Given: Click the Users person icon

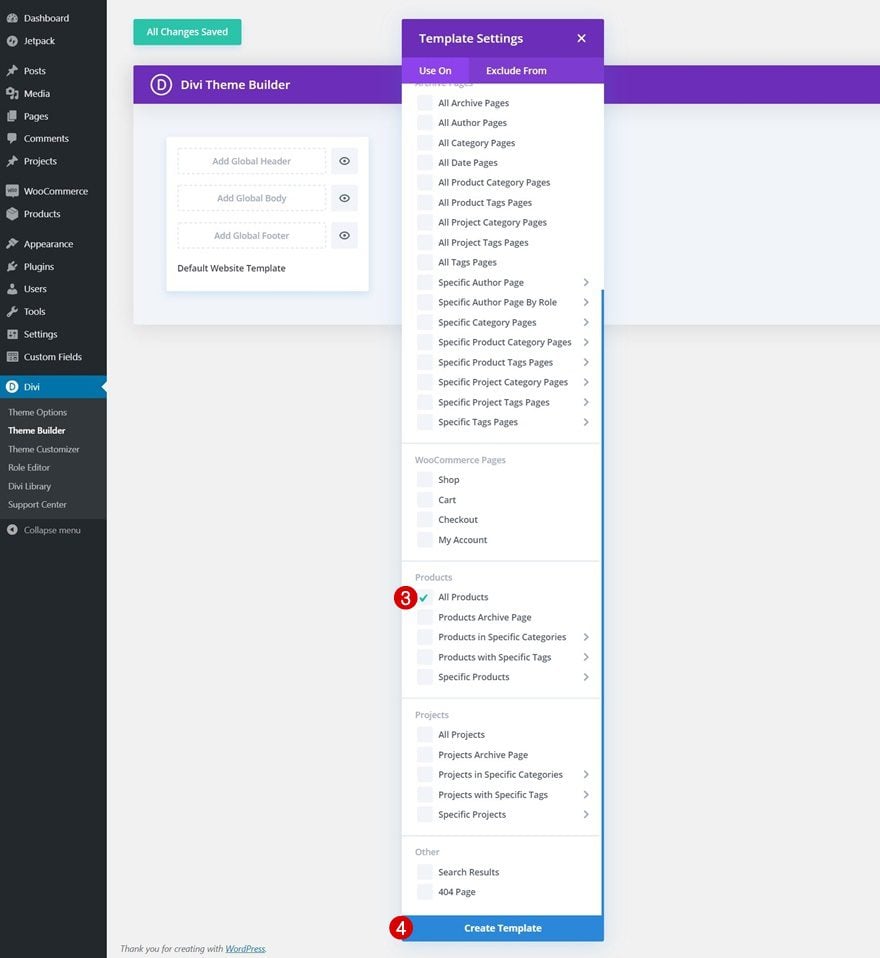Looking at the screenshot, I should 12,289.
